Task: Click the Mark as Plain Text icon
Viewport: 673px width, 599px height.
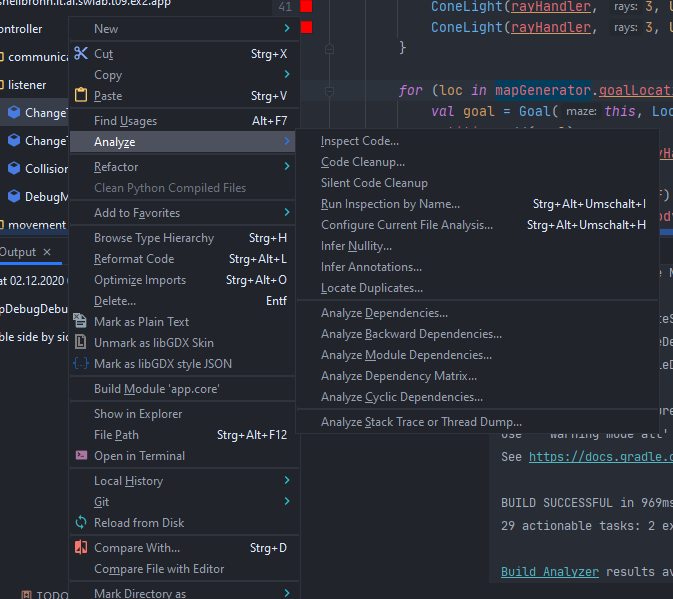Action: pos(82,322)
